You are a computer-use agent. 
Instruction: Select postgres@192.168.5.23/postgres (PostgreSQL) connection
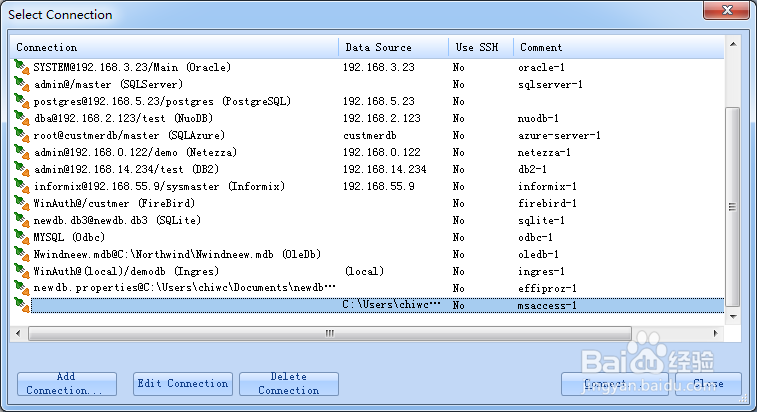[x=162, y=101]
